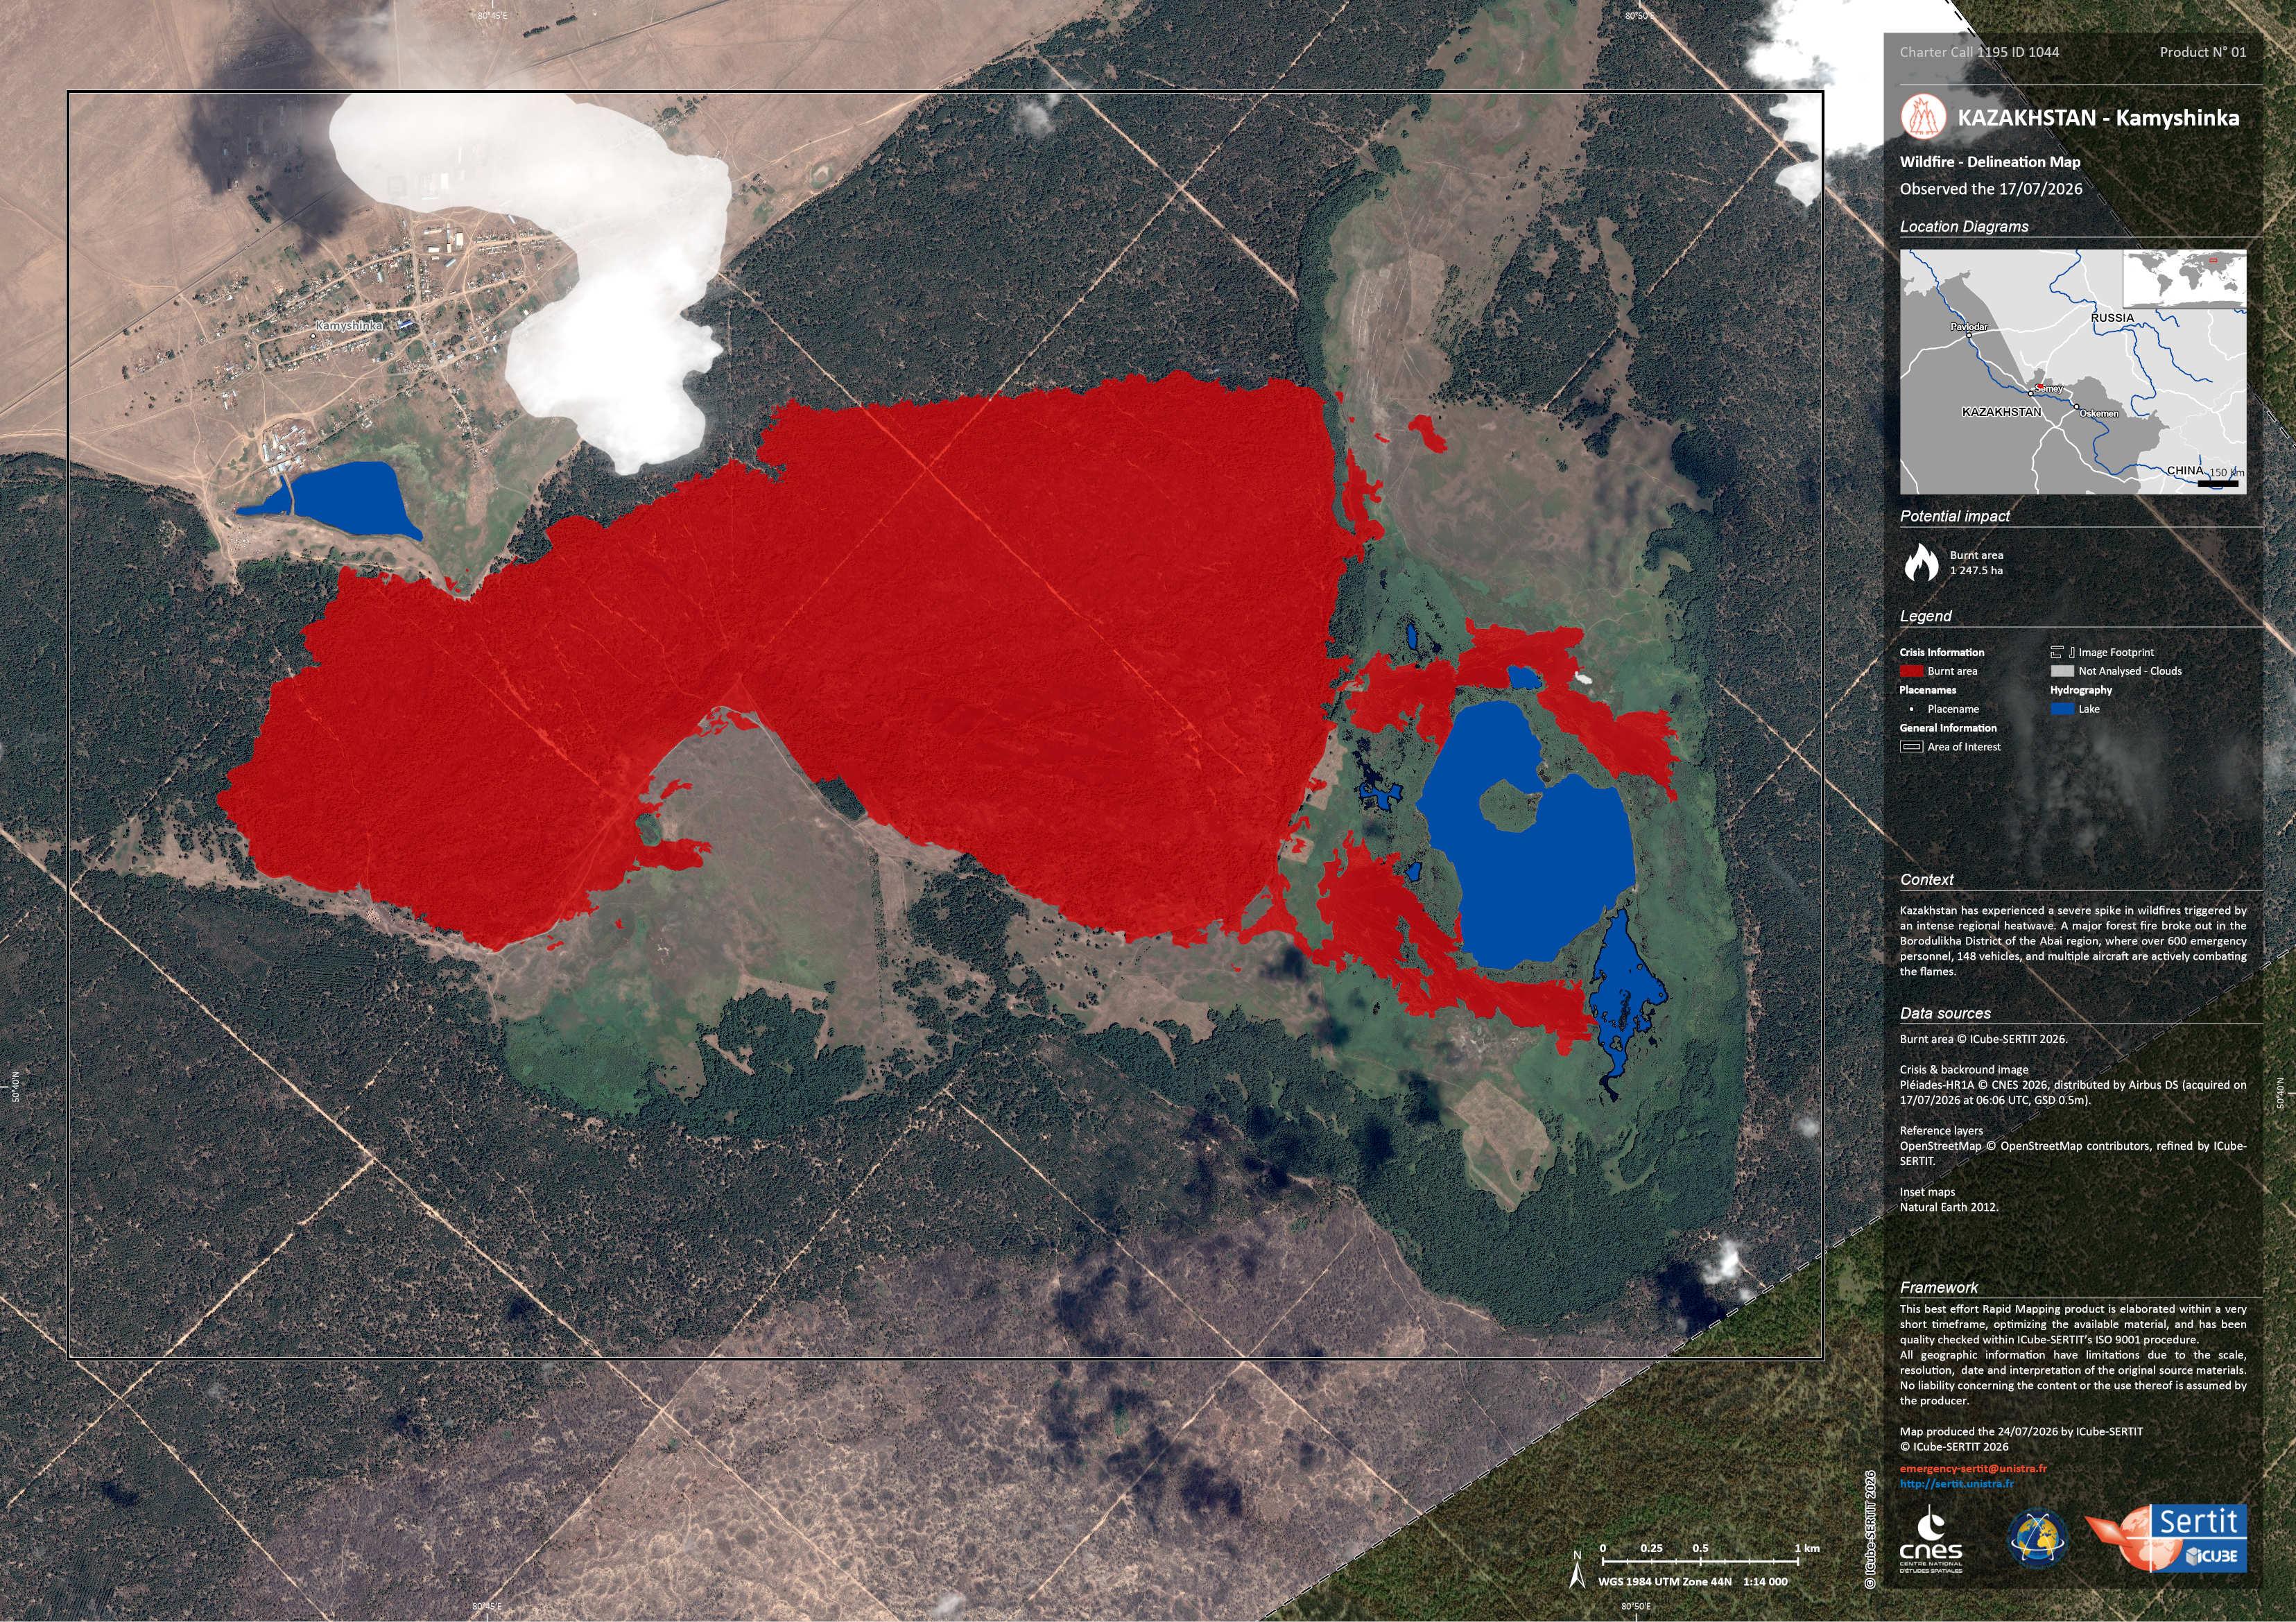2296x1622 pixels.
Task: Click the 150 km scale bar in the location diagram
Action: [2217, 483]
